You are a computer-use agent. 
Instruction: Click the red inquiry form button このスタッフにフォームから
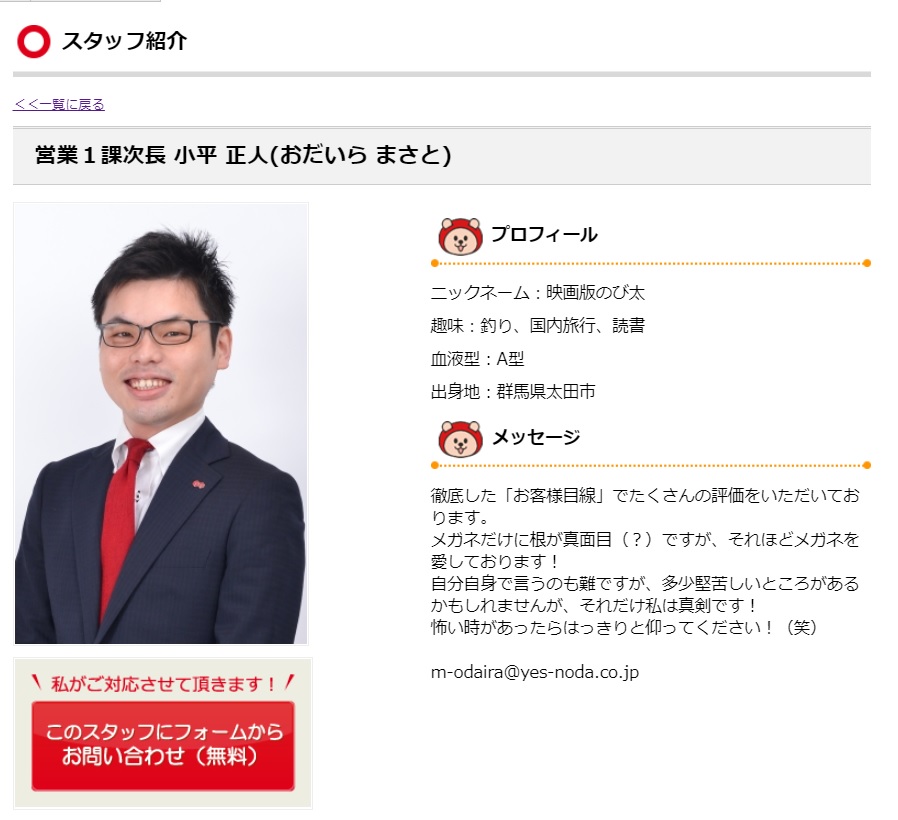163,746
